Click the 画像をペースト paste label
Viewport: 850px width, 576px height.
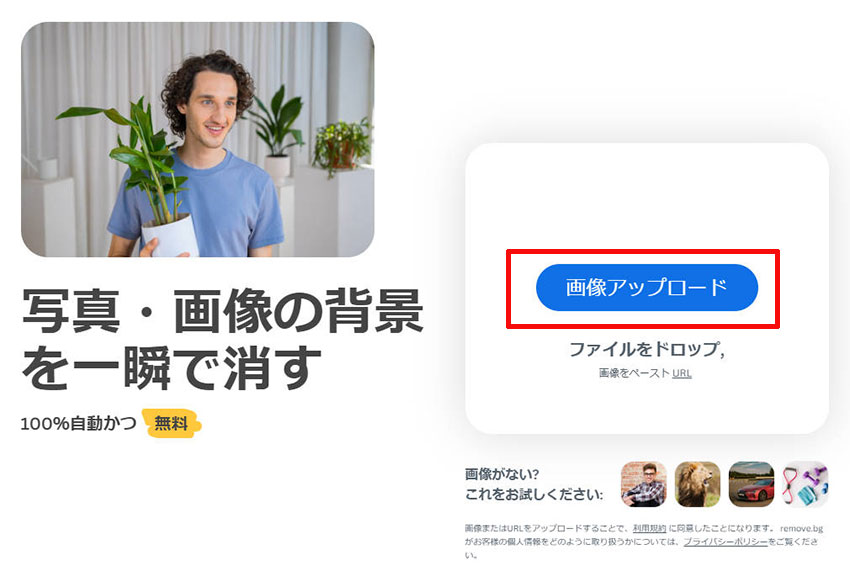[635, 373]
